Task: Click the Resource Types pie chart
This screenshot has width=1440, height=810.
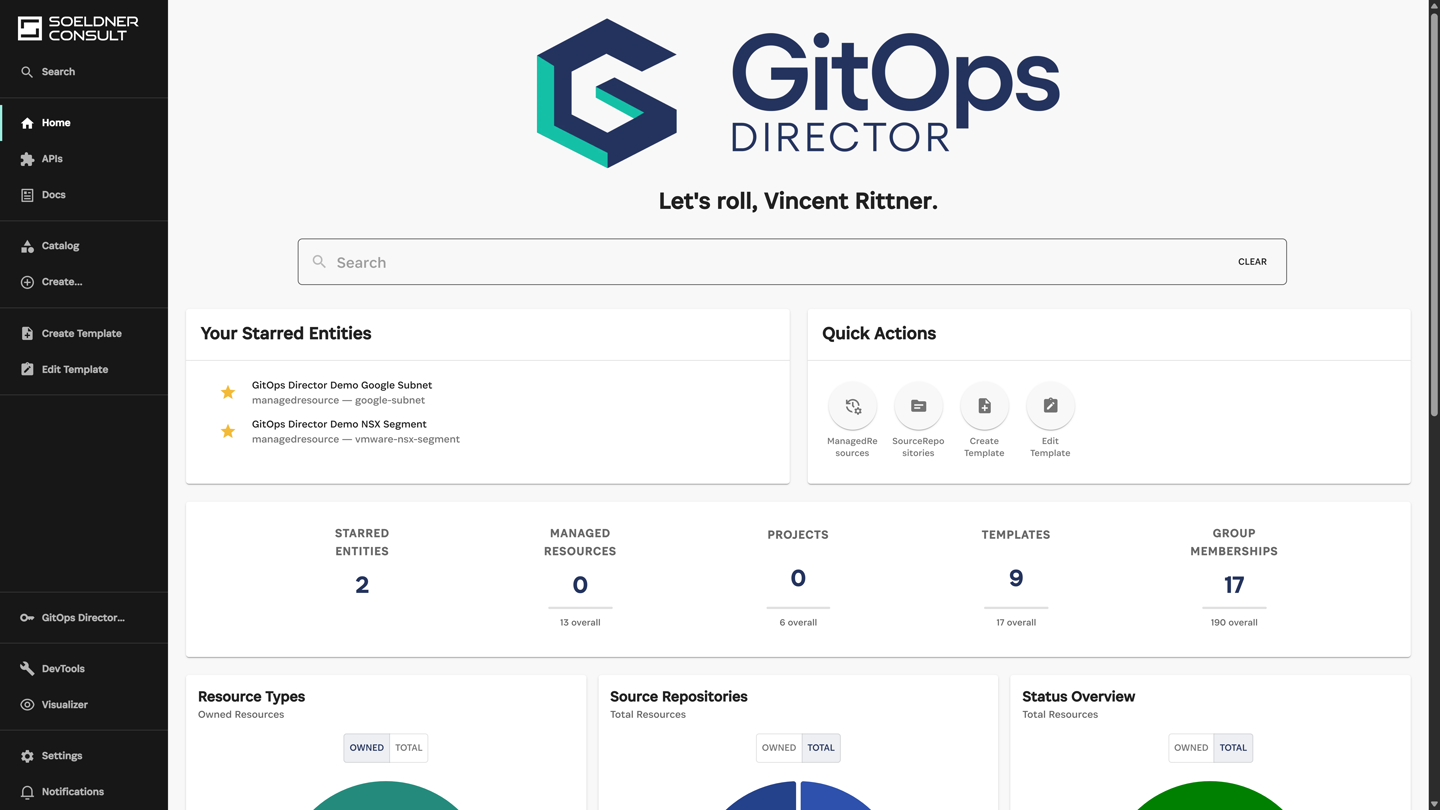Action: tap(386, 796)
